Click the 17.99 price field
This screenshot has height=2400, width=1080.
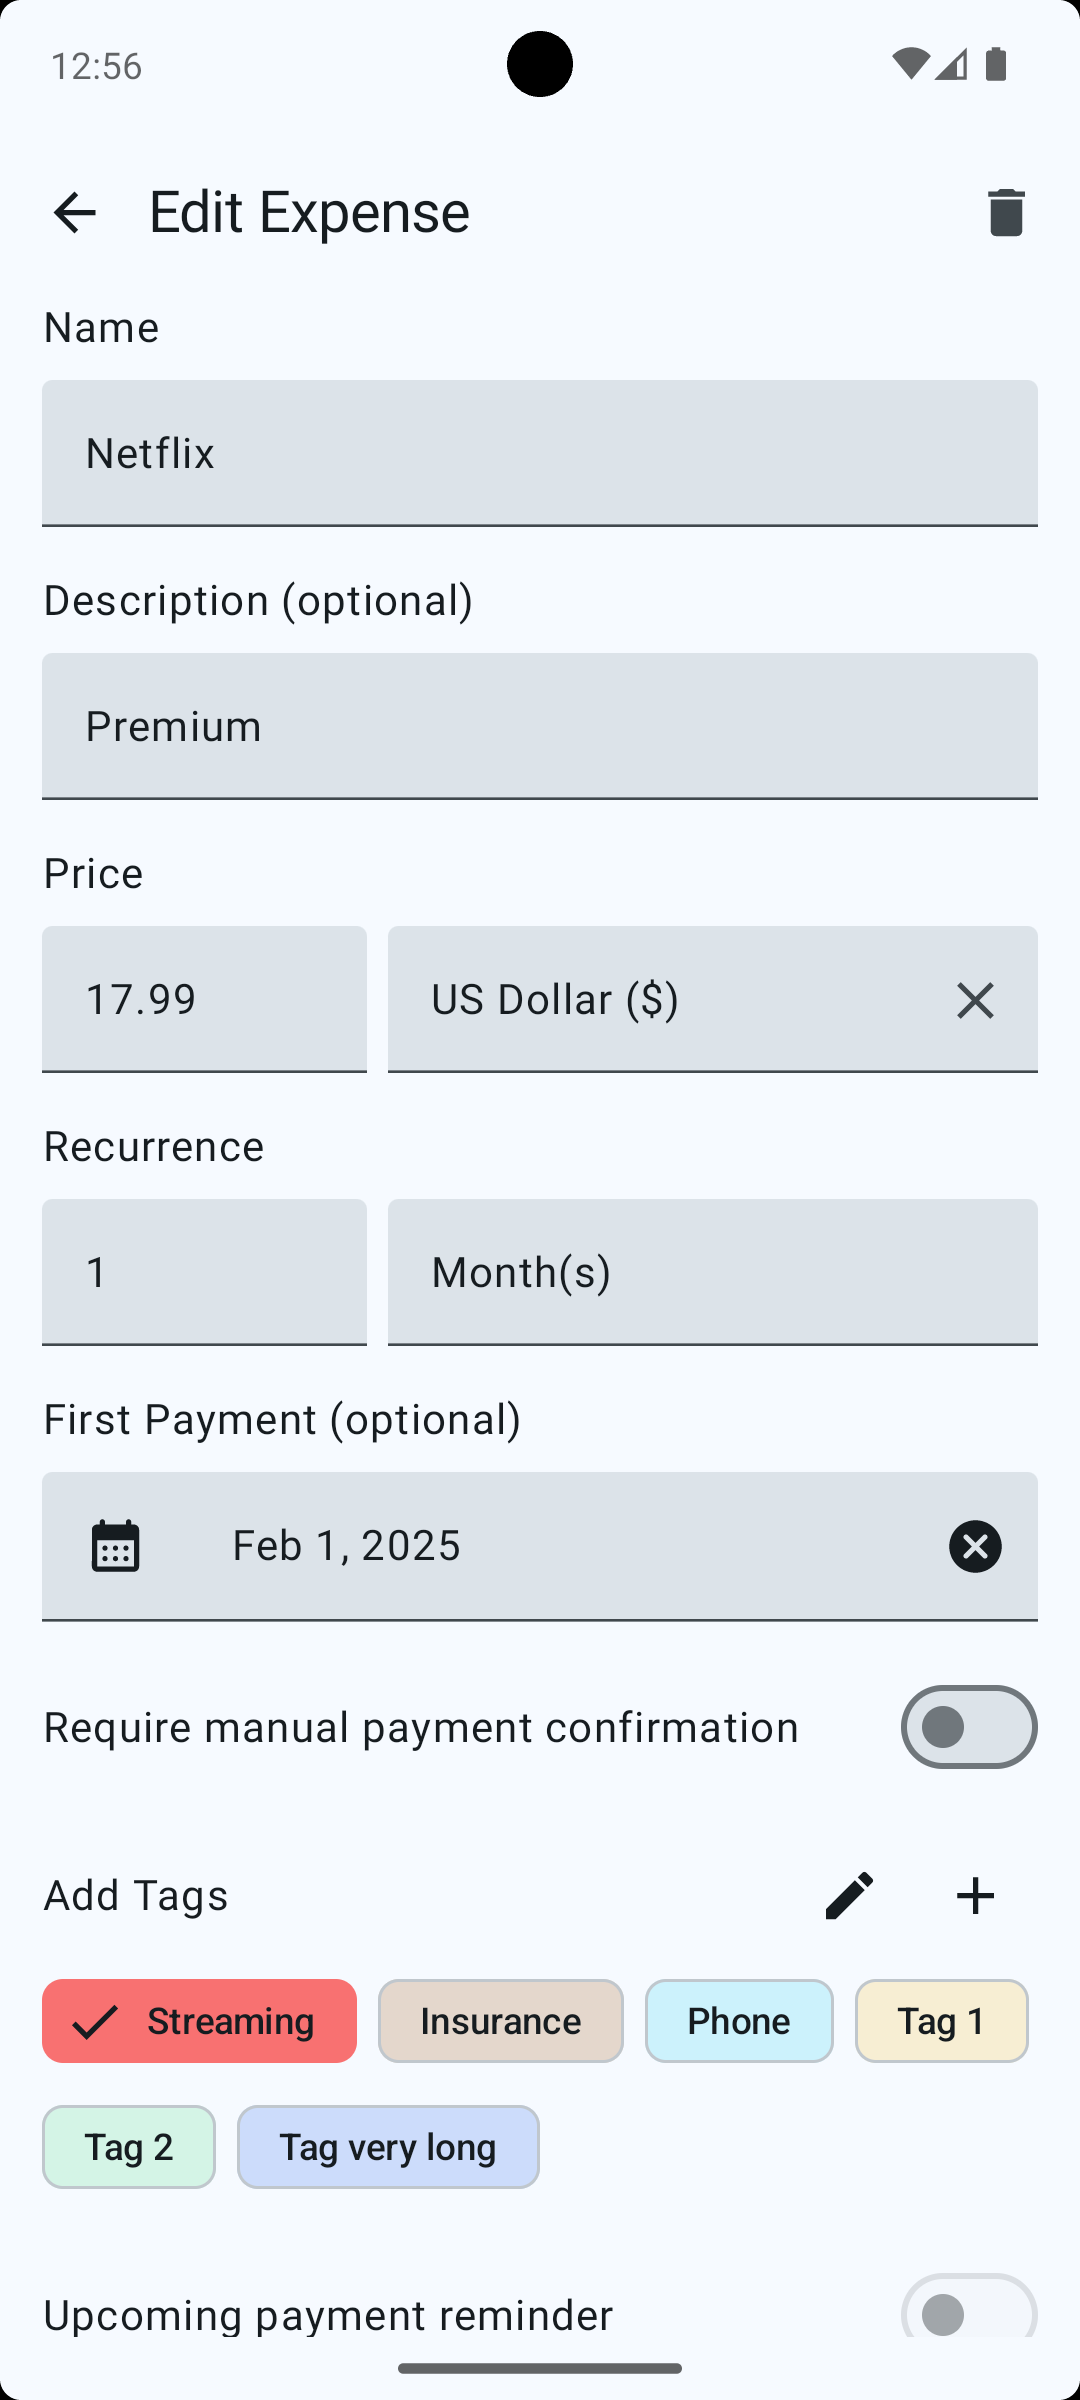(204, 1000)
